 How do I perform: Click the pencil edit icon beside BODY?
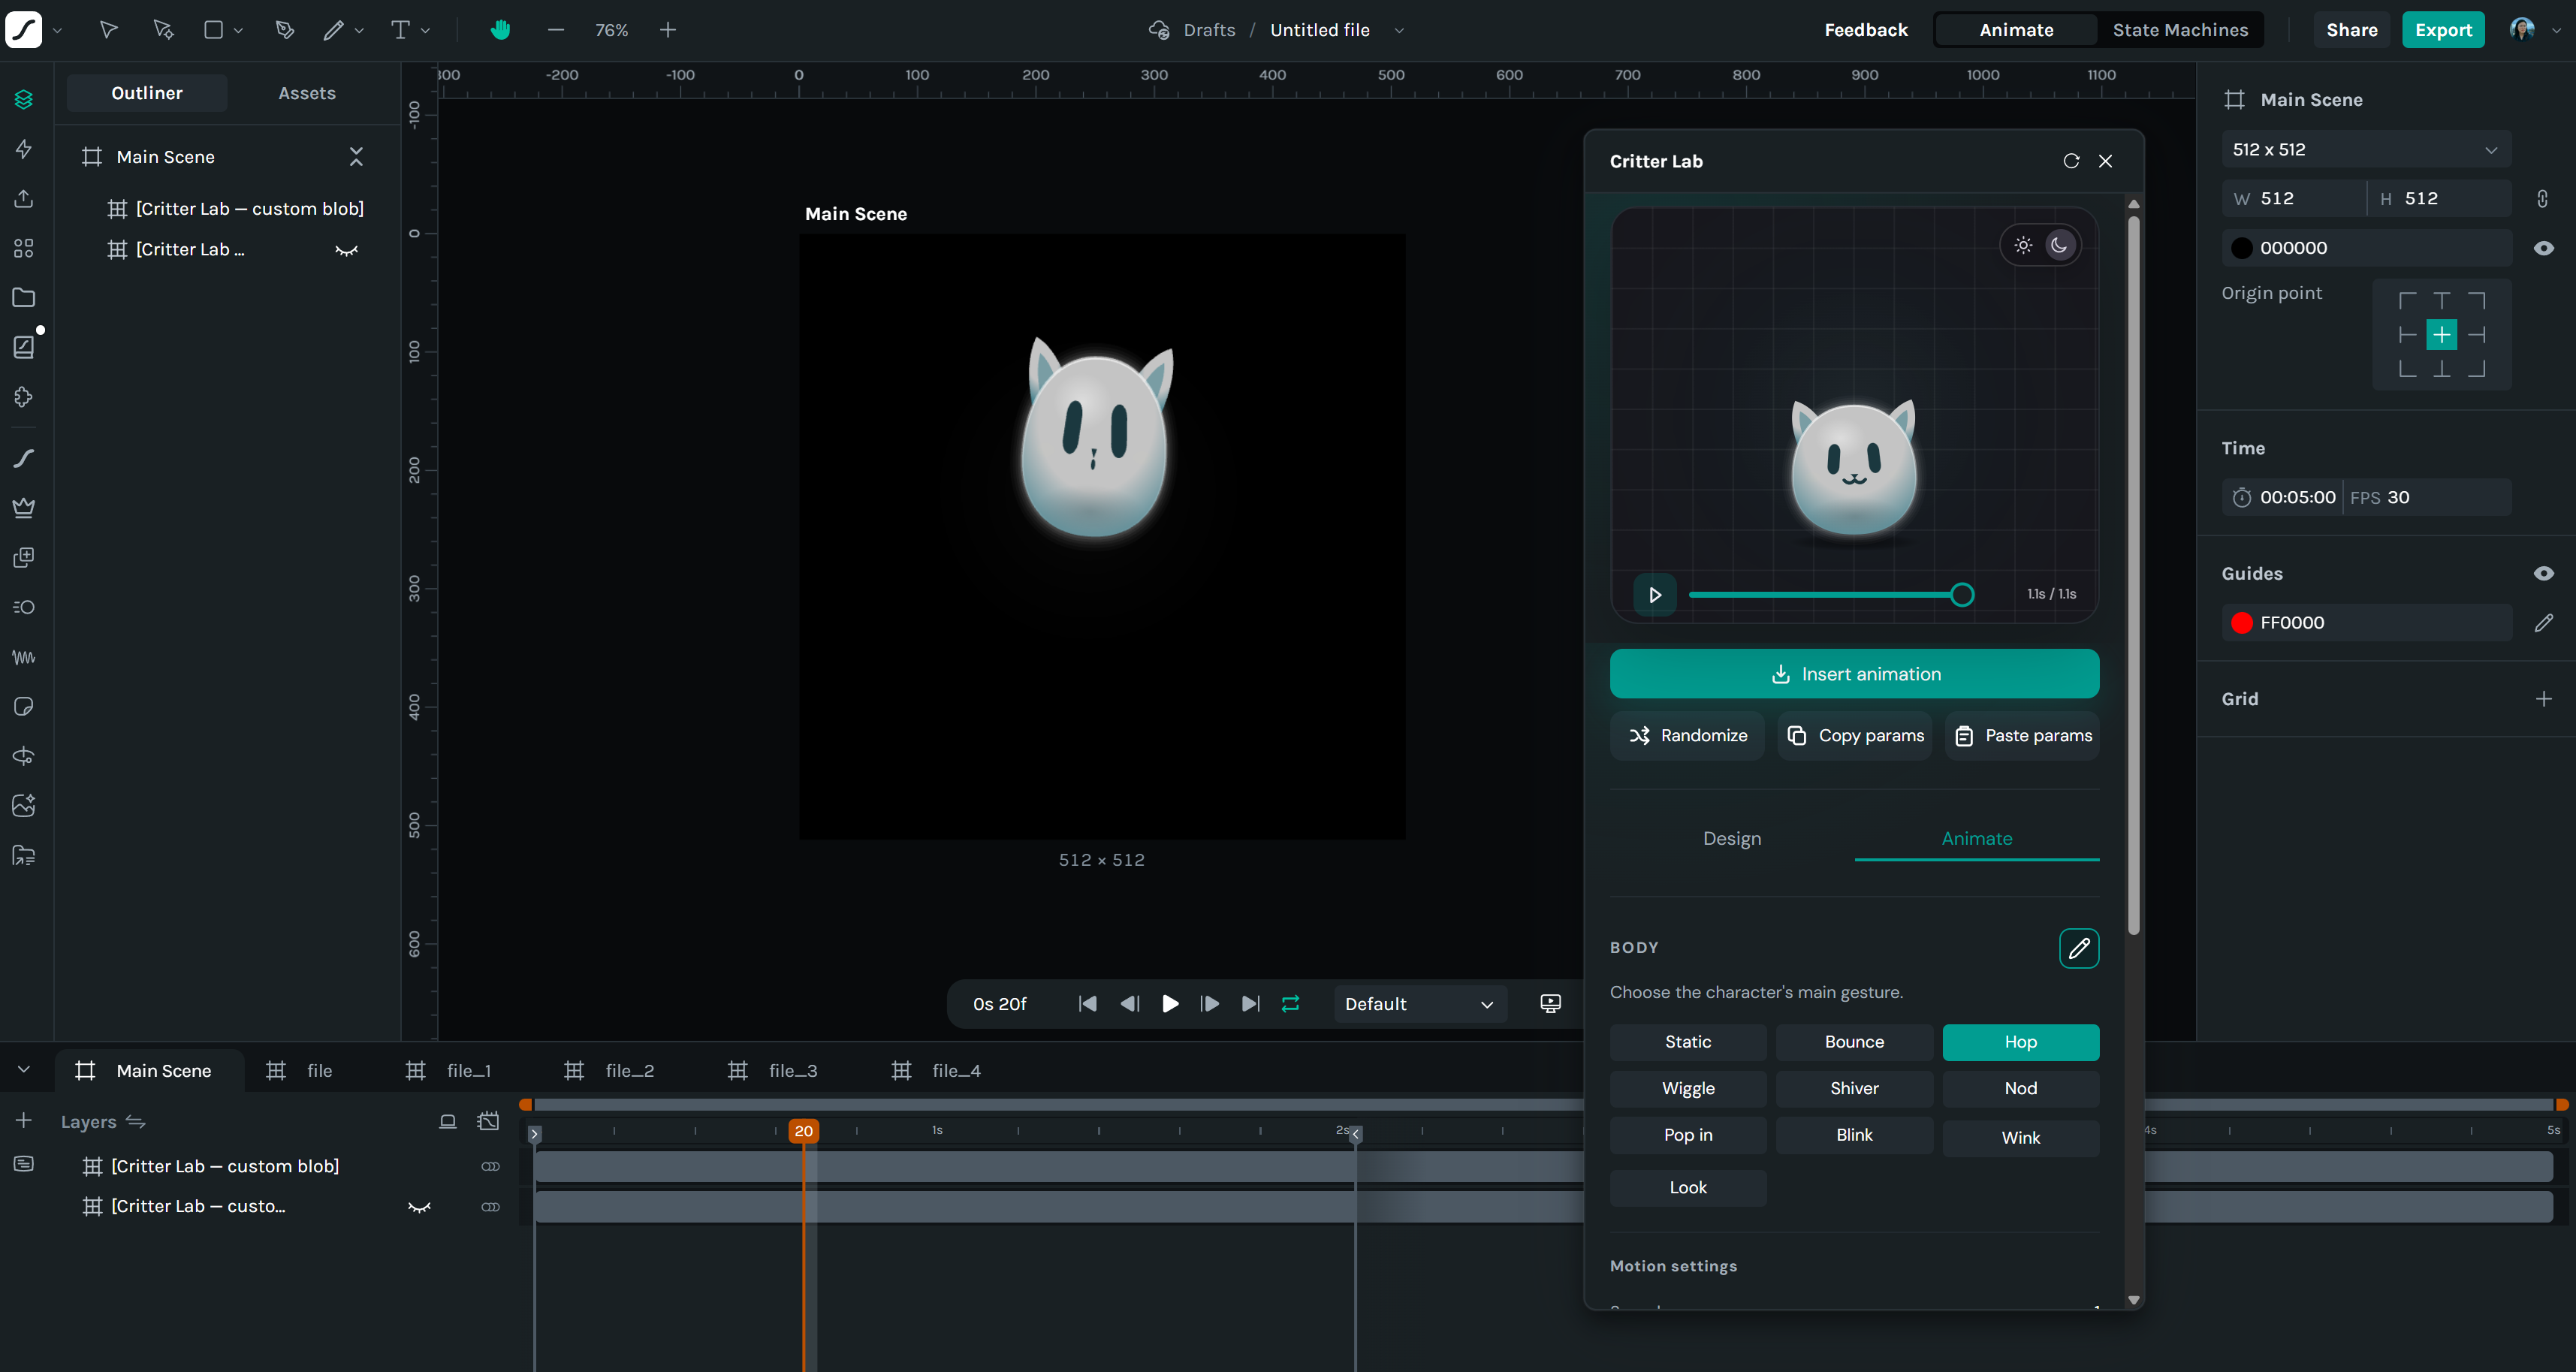click(2079, 948)
